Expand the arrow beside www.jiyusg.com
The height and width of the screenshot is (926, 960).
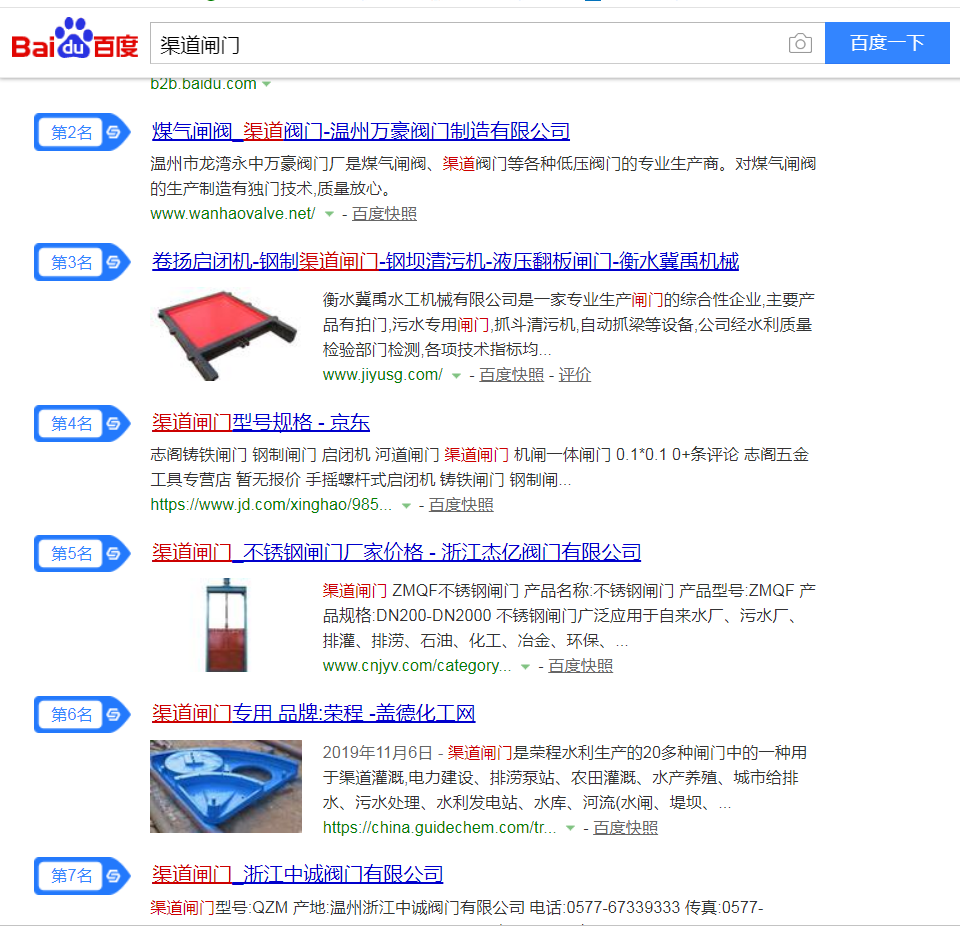[456, 375]
